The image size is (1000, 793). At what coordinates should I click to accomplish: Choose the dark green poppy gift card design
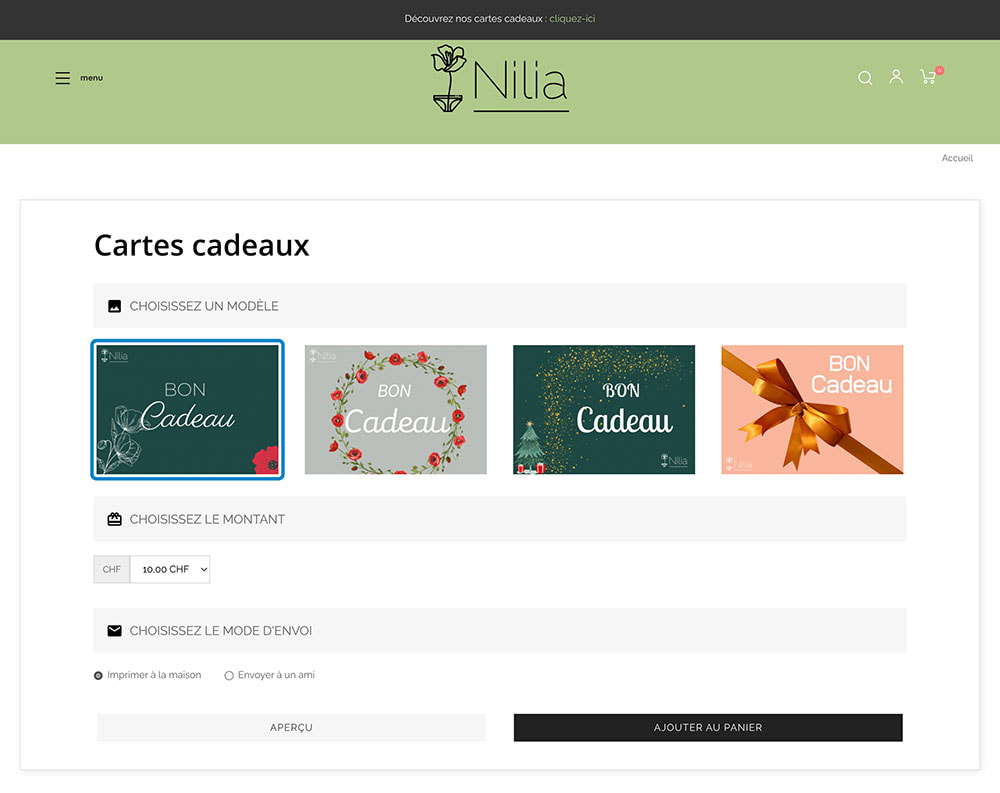coord(187,410)
